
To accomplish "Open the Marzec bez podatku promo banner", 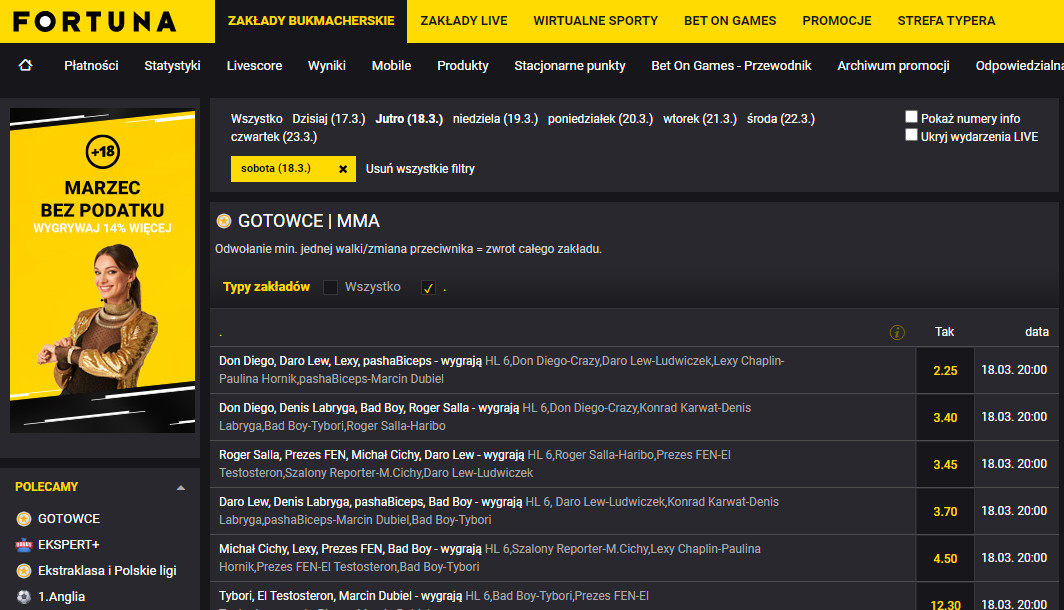I will pos(102,270).
